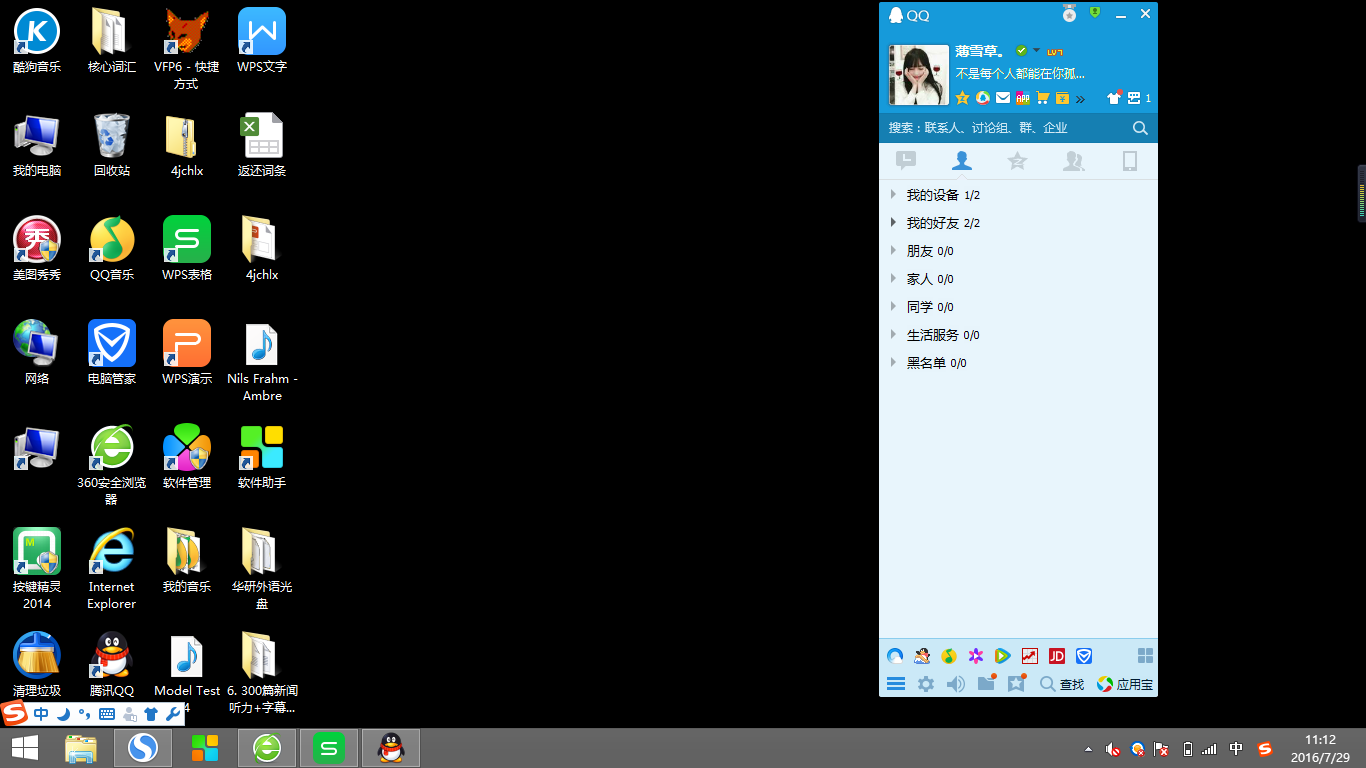Click the sound speaker icon in QQ
Viewport: 1366px width, 768px height.
956,684
